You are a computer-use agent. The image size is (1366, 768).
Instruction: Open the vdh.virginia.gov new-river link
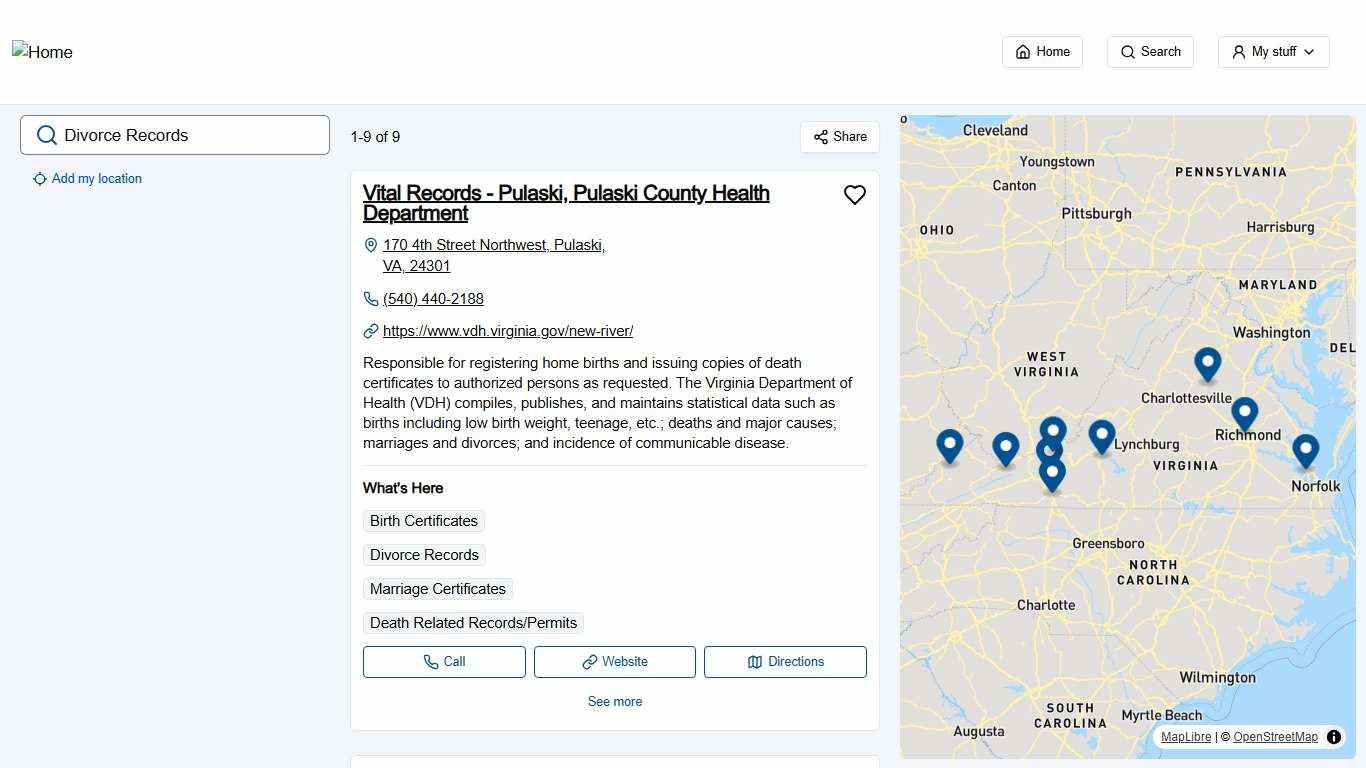point(507,331)
